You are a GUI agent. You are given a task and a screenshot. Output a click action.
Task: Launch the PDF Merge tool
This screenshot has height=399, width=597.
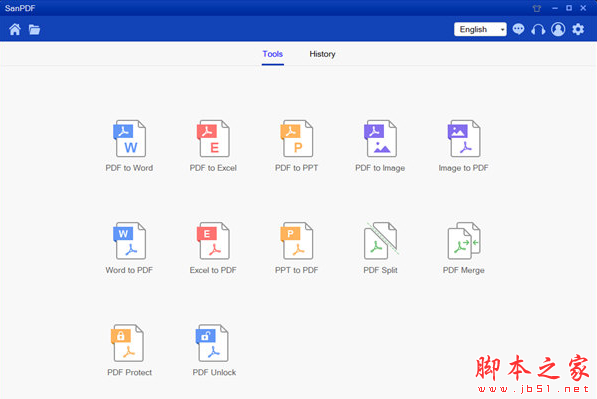[x=464, y=248]
